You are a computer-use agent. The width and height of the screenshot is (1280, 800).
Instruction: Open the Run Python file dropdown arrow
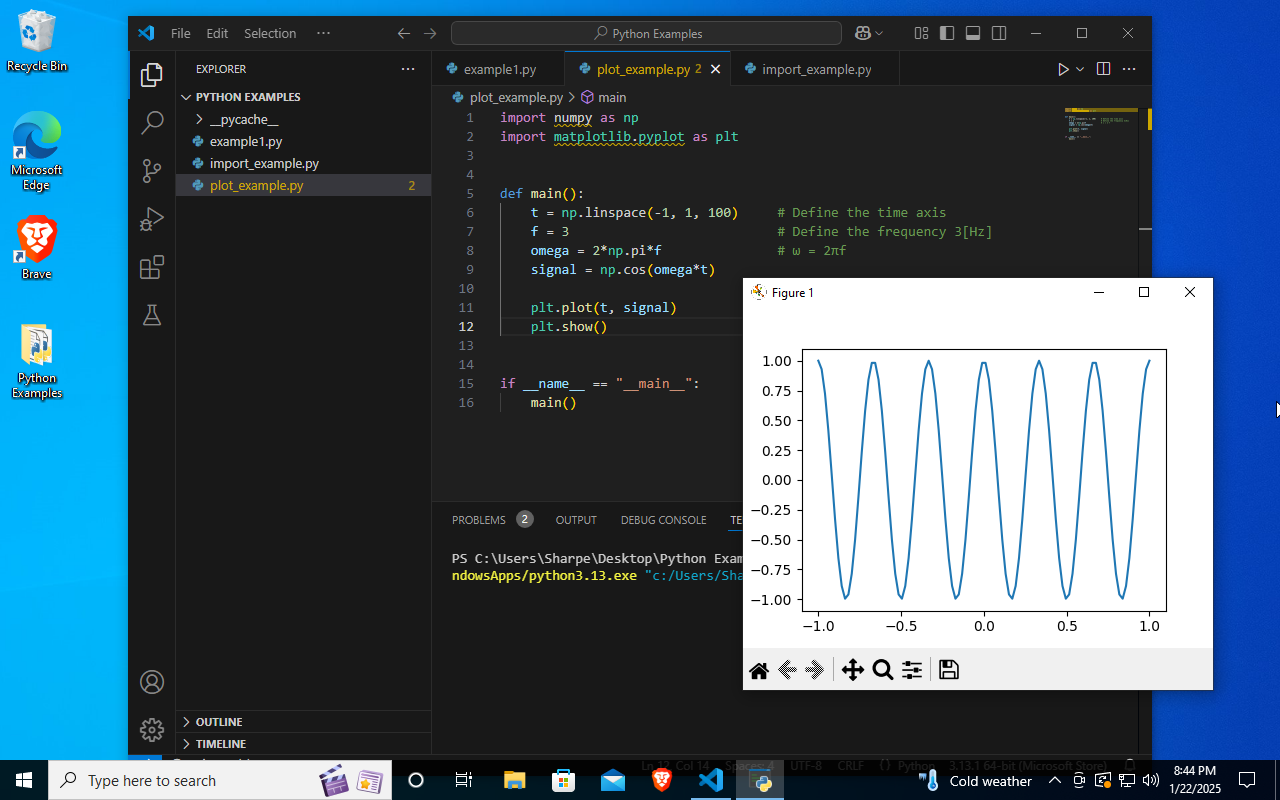1080,69
